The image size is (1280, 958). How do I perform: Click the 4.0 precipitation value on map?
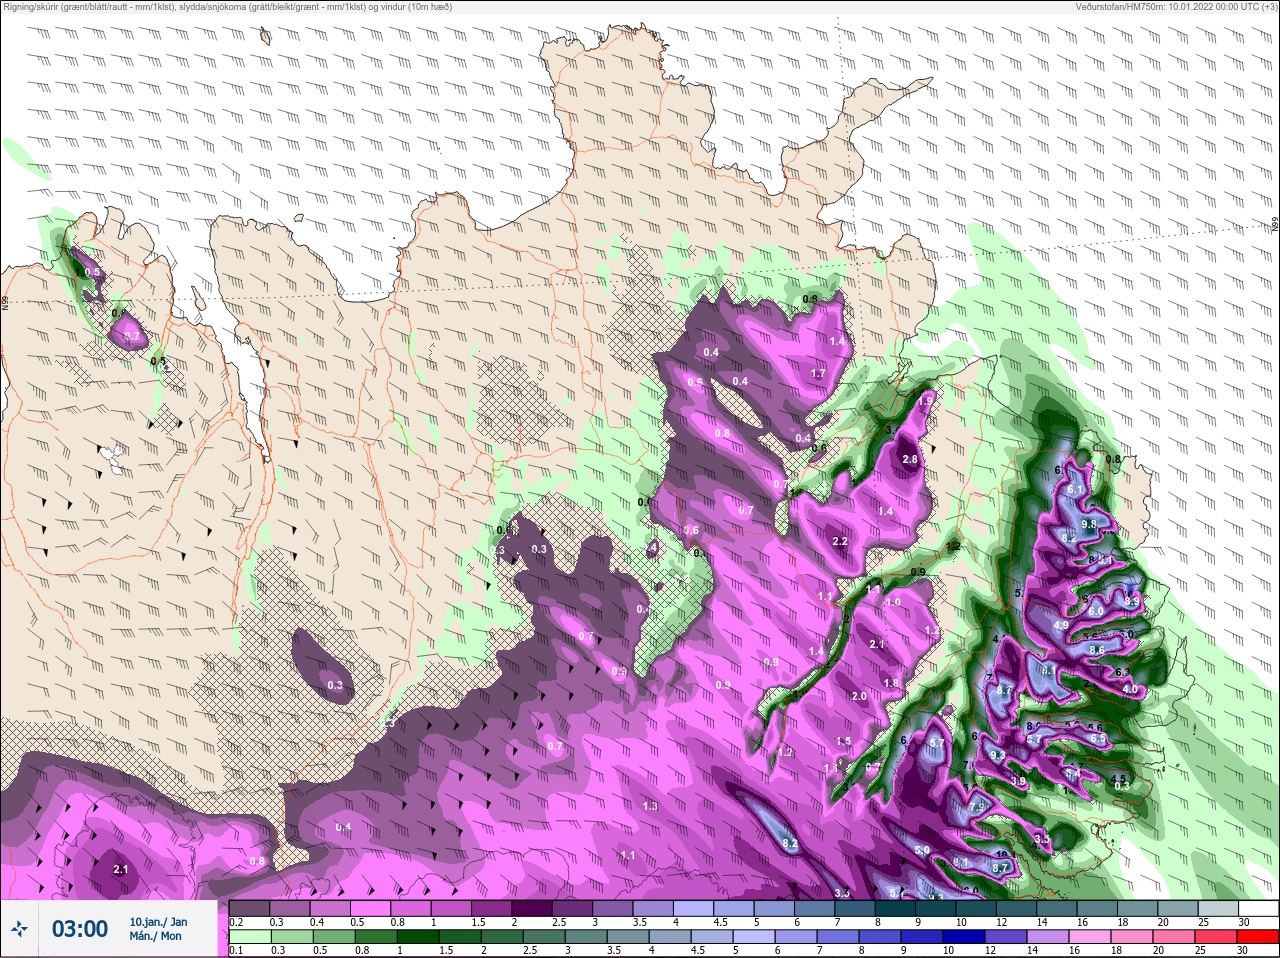pos(1131,690)
